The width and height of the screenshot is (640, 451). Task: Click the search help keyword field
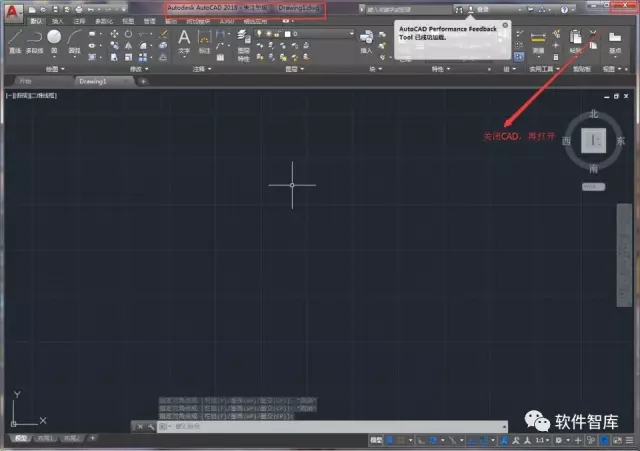(x=407, y=9)
